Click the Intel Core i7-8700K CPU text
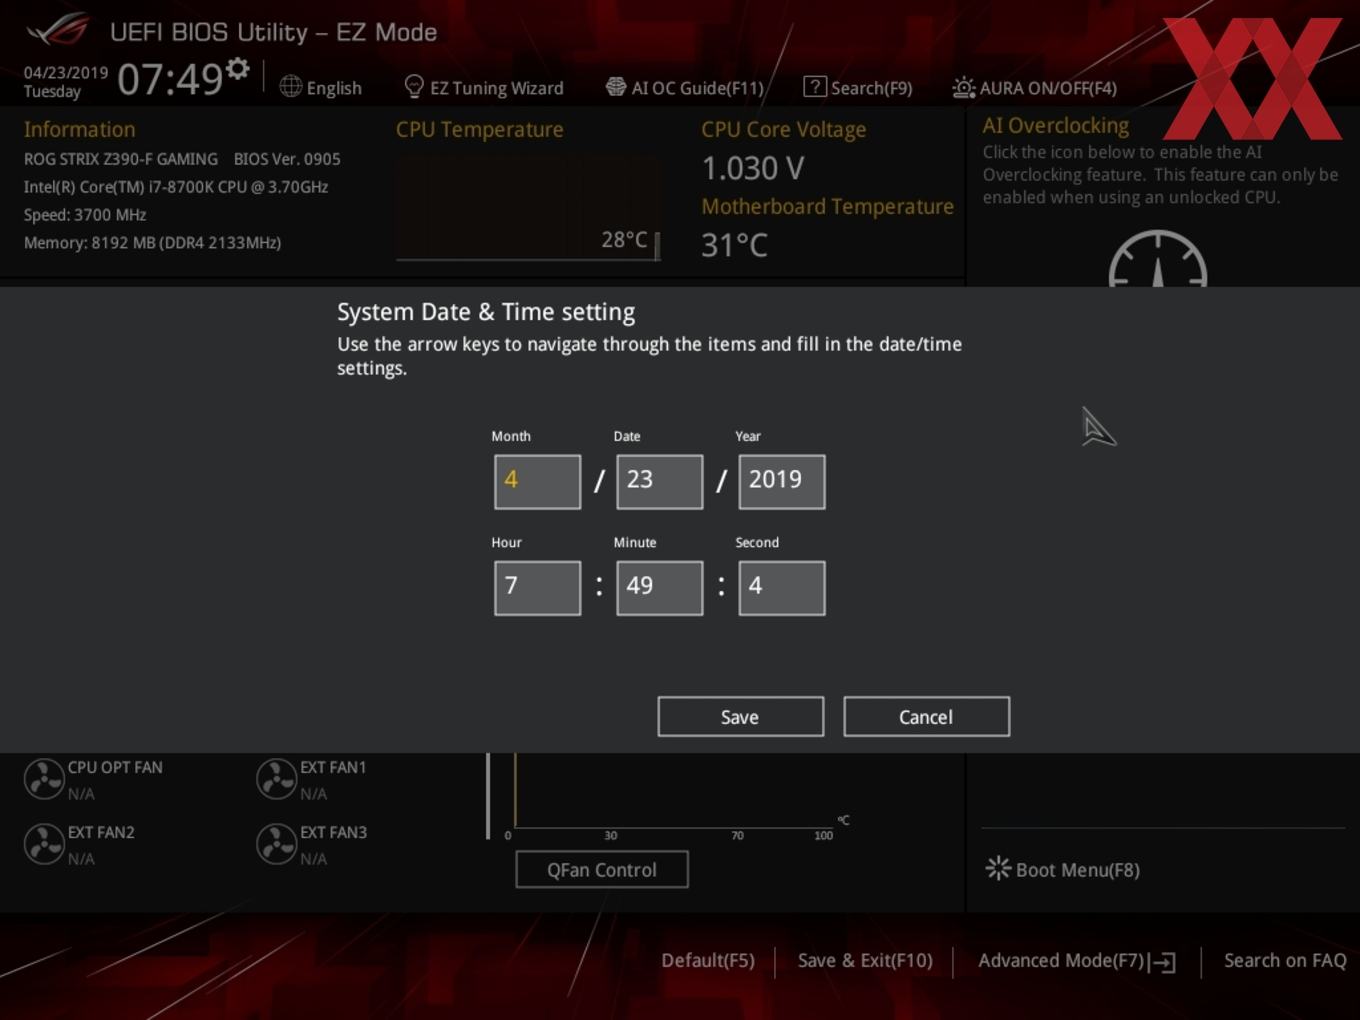Image resolution: width=1360 pixels, height=1020 pixels. click(x=176, y=187)
